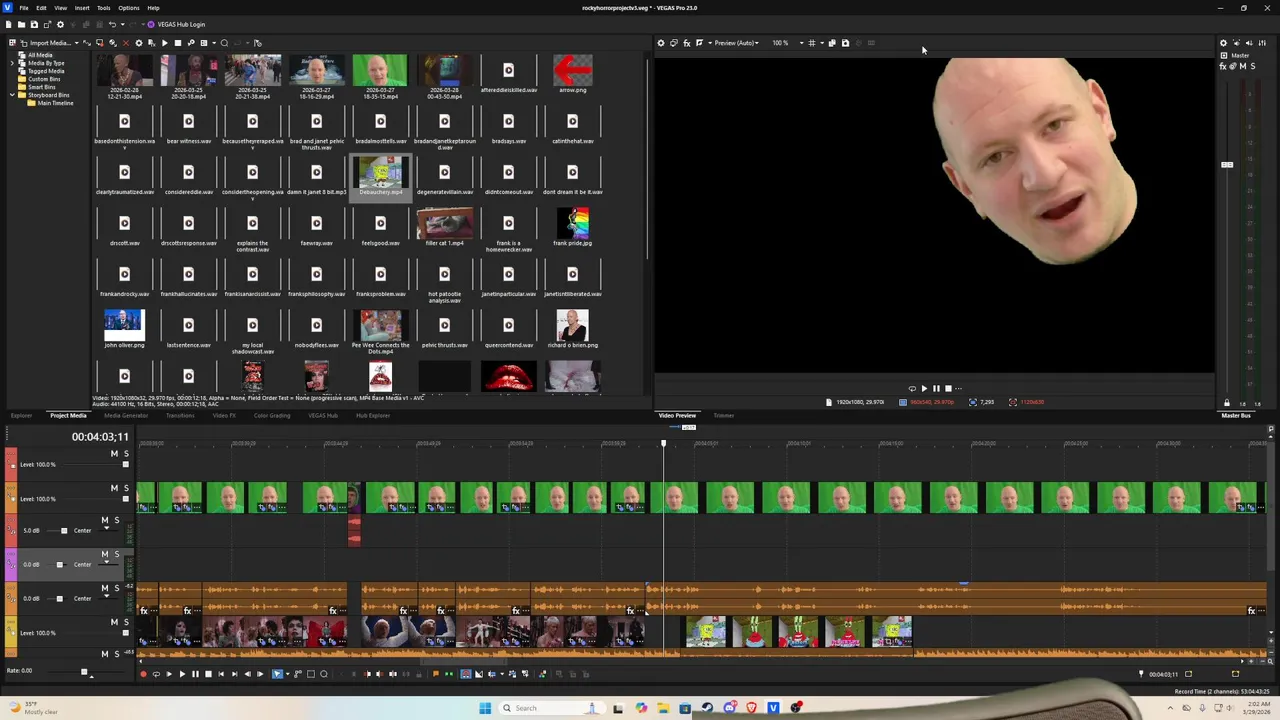Open the Windows Start menu
1280x720 pixels.
(x=485, y=708)
